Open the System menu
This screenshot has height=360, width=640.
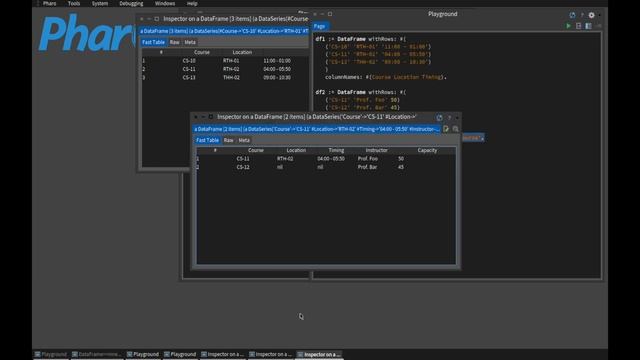click(x=100, y=3)
